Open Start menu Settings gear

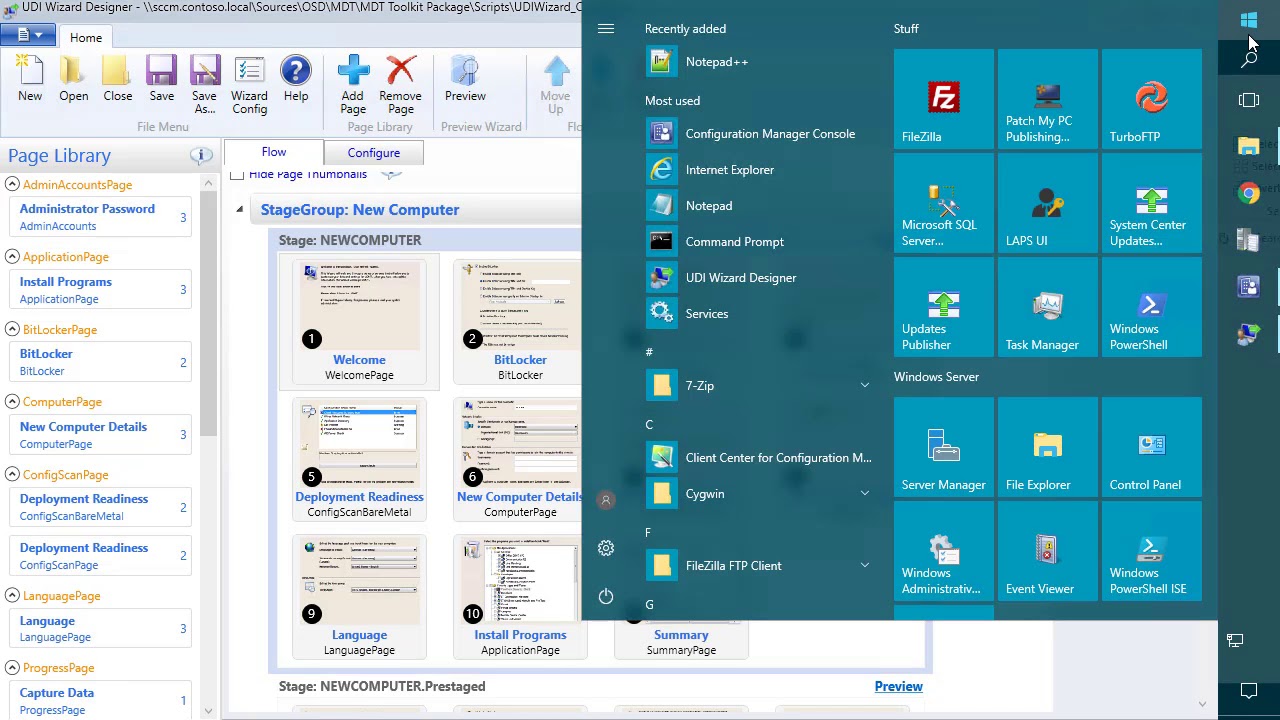tap(606, 548)
